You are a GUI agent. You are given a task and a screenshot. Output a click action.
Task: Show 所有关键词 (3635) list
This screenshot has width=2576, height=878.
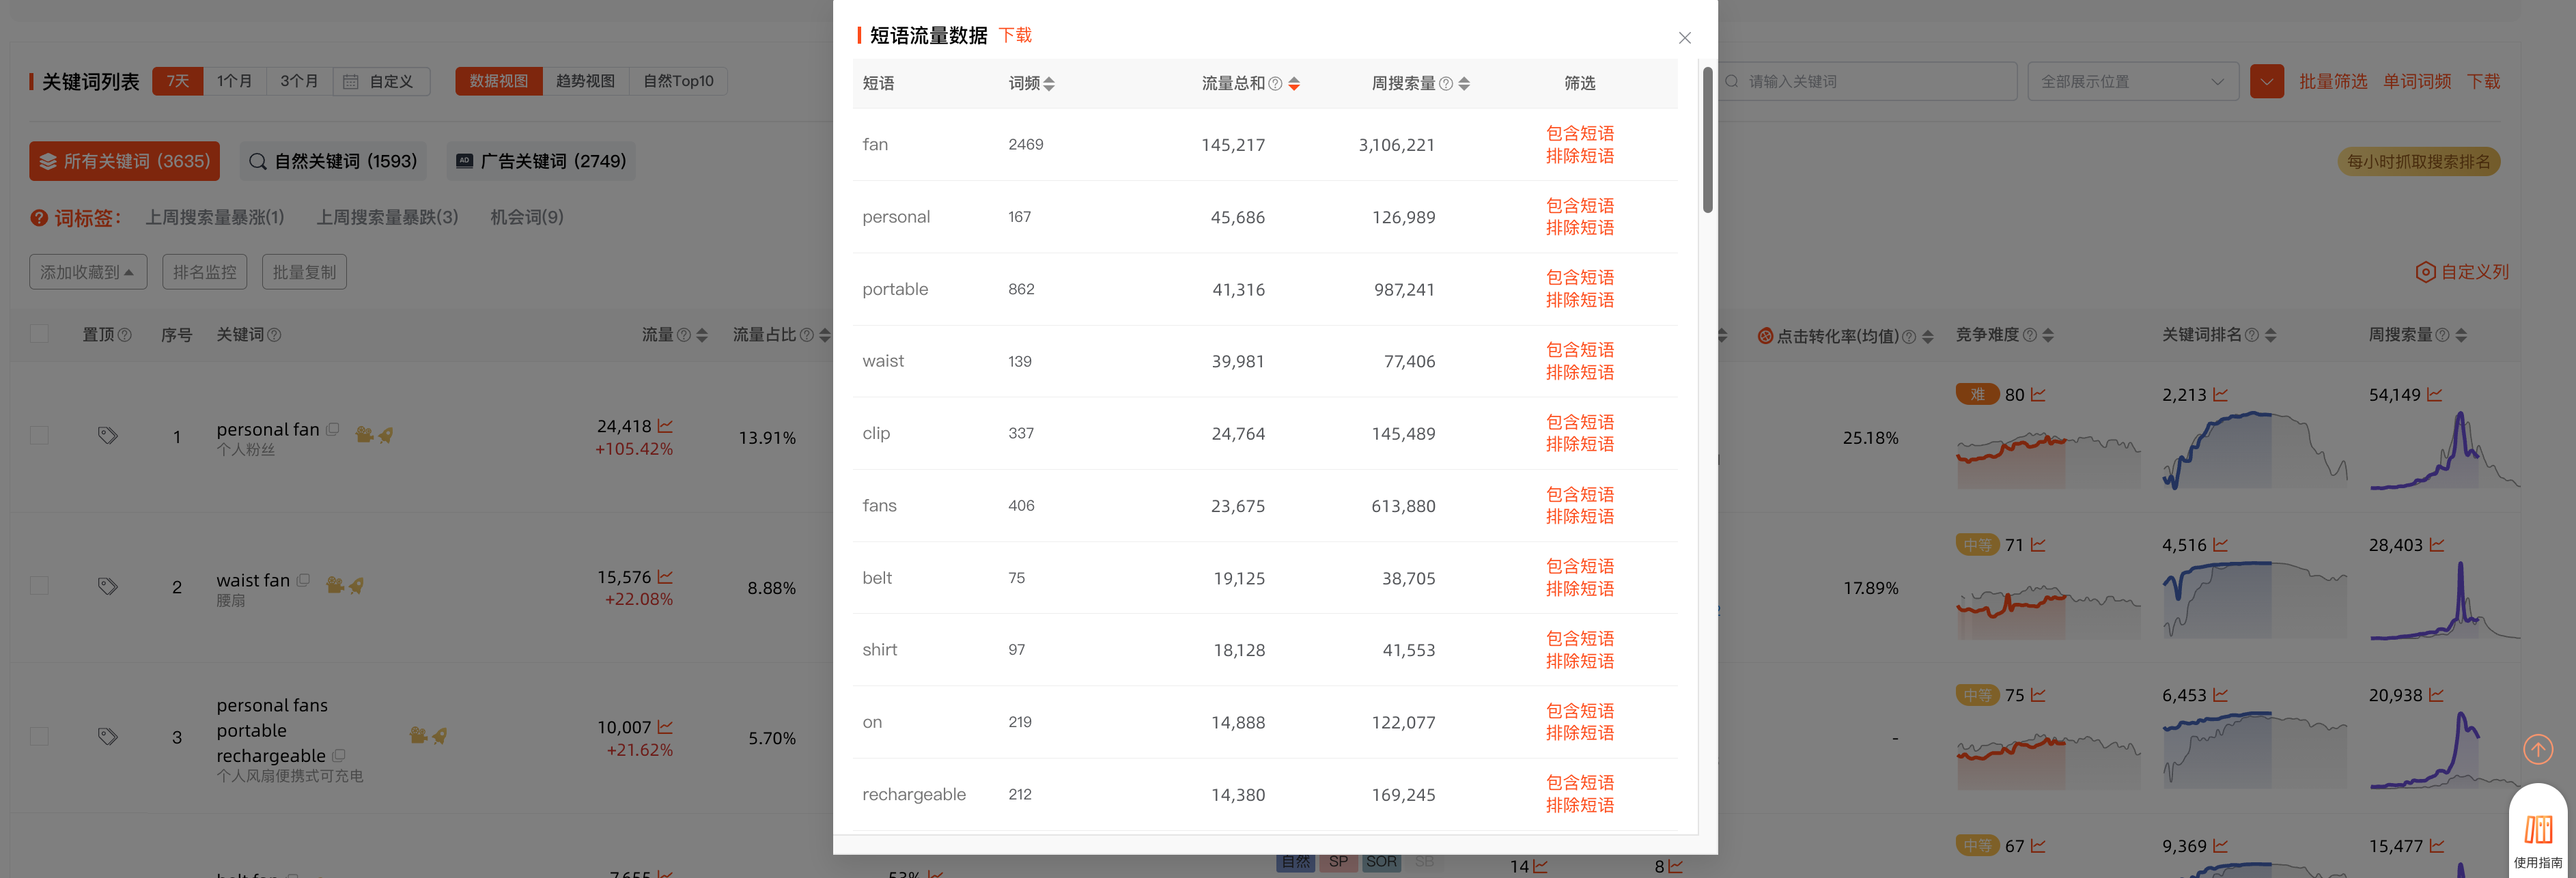tap(124, 161)
